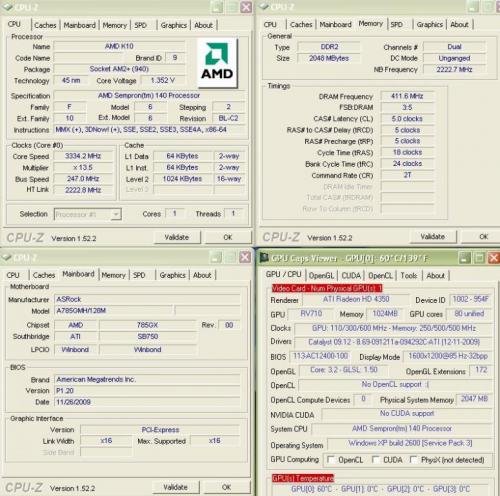Click the Multiplier value x 13.5
This screenshot has height=496, width=500.
click(83, 168)
